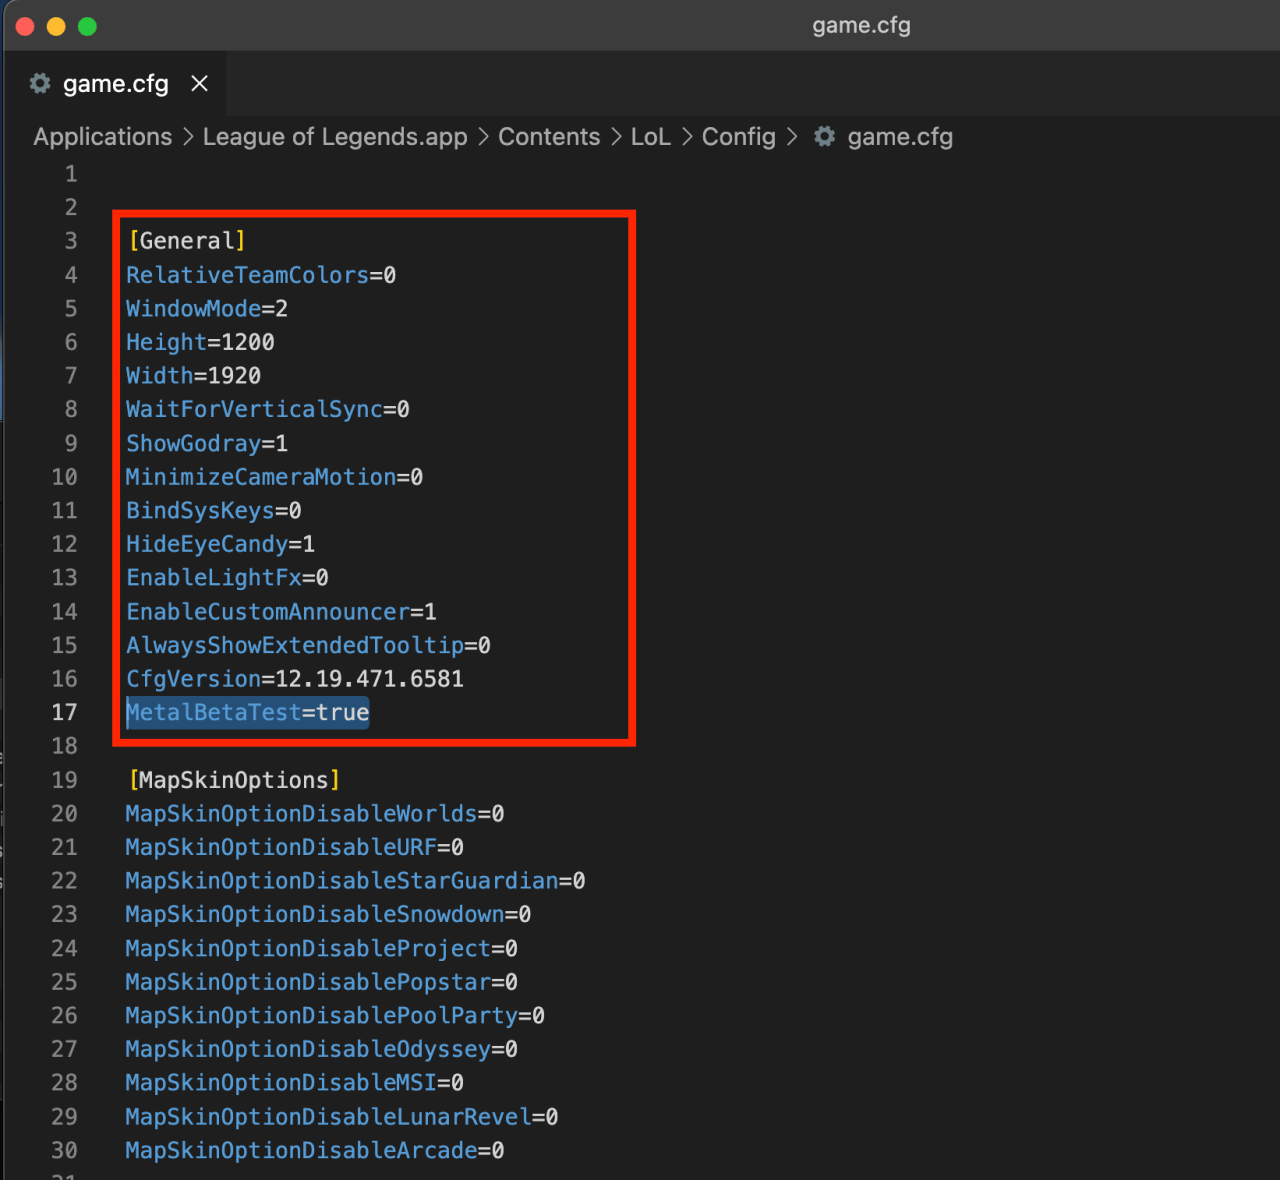Open Config breadcrumb segment

pos(739,137)
